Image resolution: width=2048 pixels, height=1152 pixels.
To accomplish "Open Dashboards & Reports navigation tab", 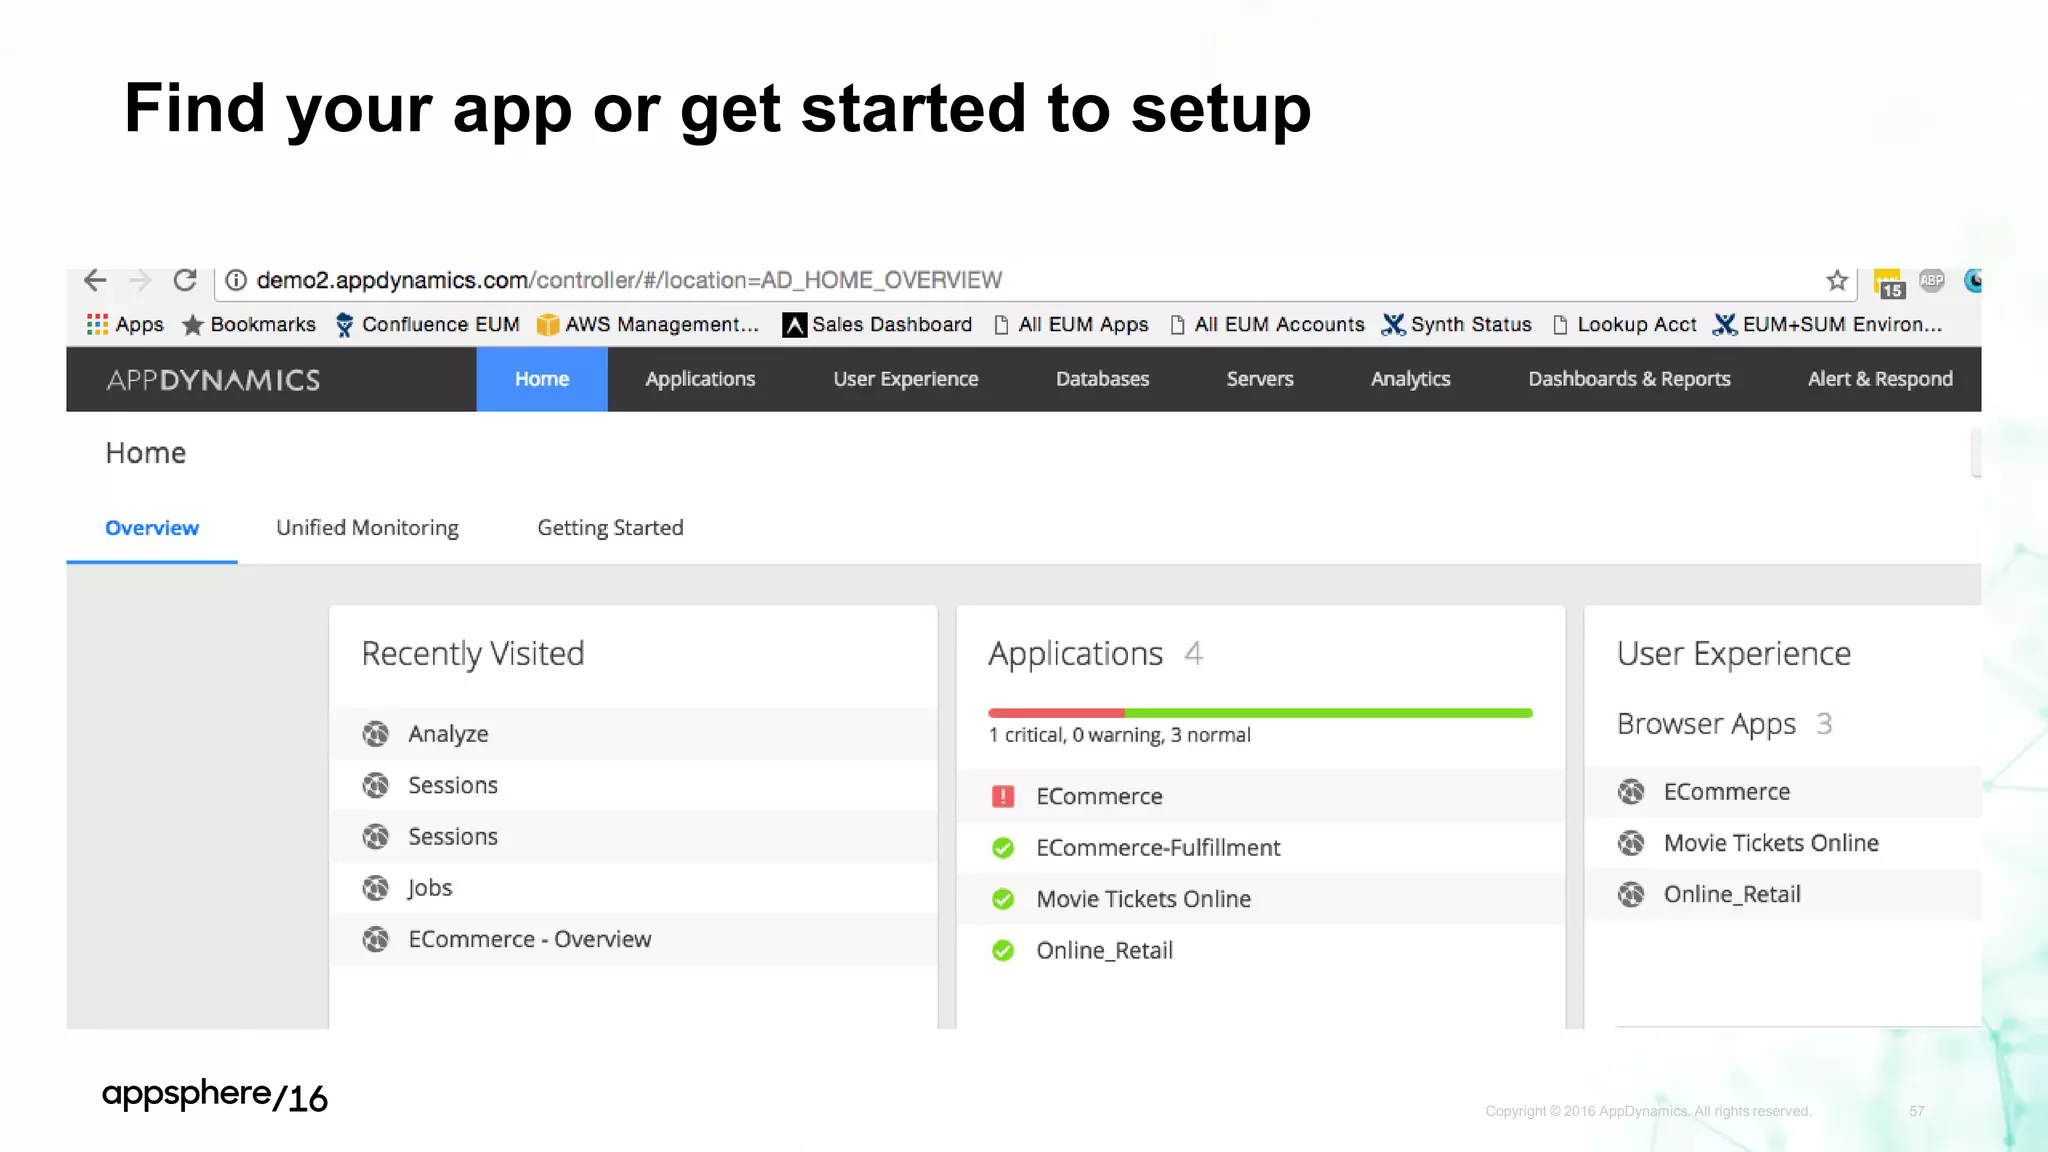I will (1629, 379).
